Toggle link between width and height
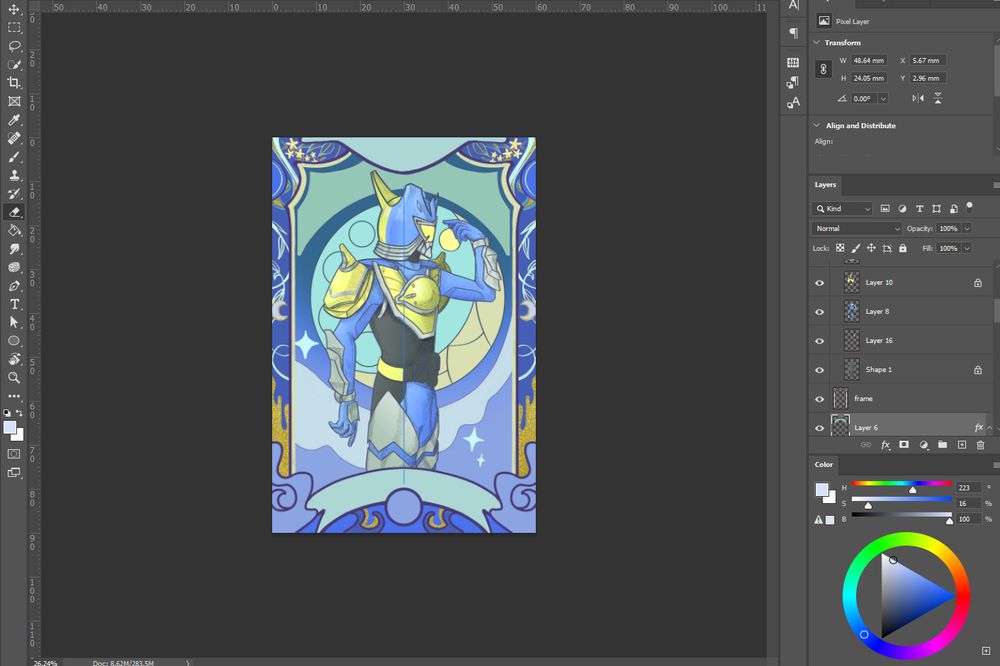The width and height of the screenshot is (1000, 666). point(823,70)
